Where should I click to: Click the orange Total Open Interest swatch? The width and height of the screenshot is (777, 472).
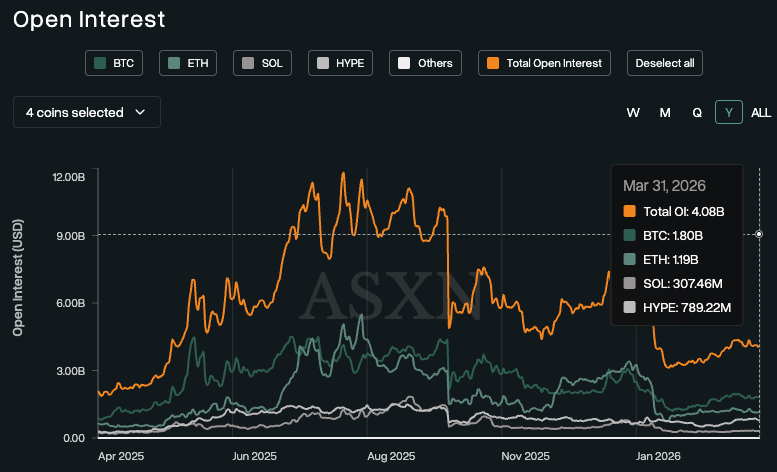(494, 63)
